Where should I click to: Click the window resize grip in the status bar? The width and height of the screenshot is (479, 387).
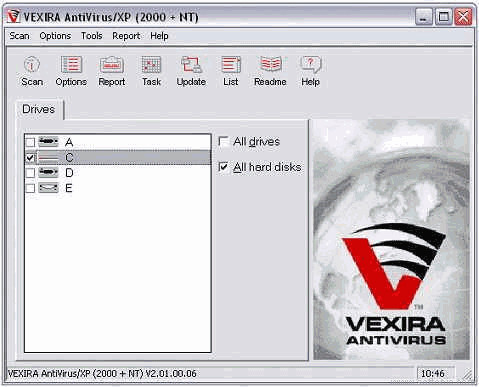pos(467,374)
